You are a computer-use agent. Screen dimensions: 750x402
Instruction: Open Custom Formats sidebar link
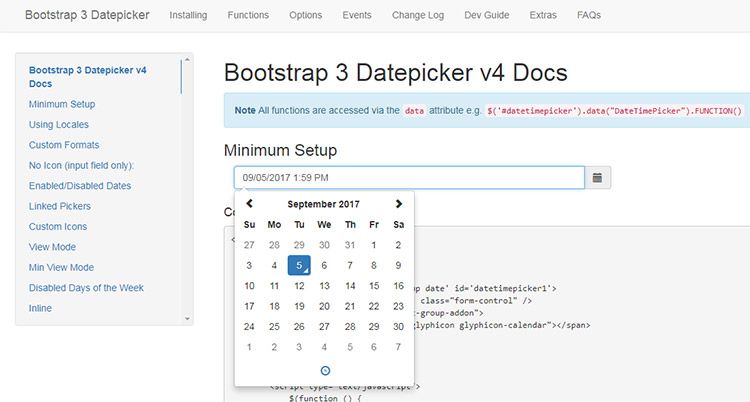[65, 145]
